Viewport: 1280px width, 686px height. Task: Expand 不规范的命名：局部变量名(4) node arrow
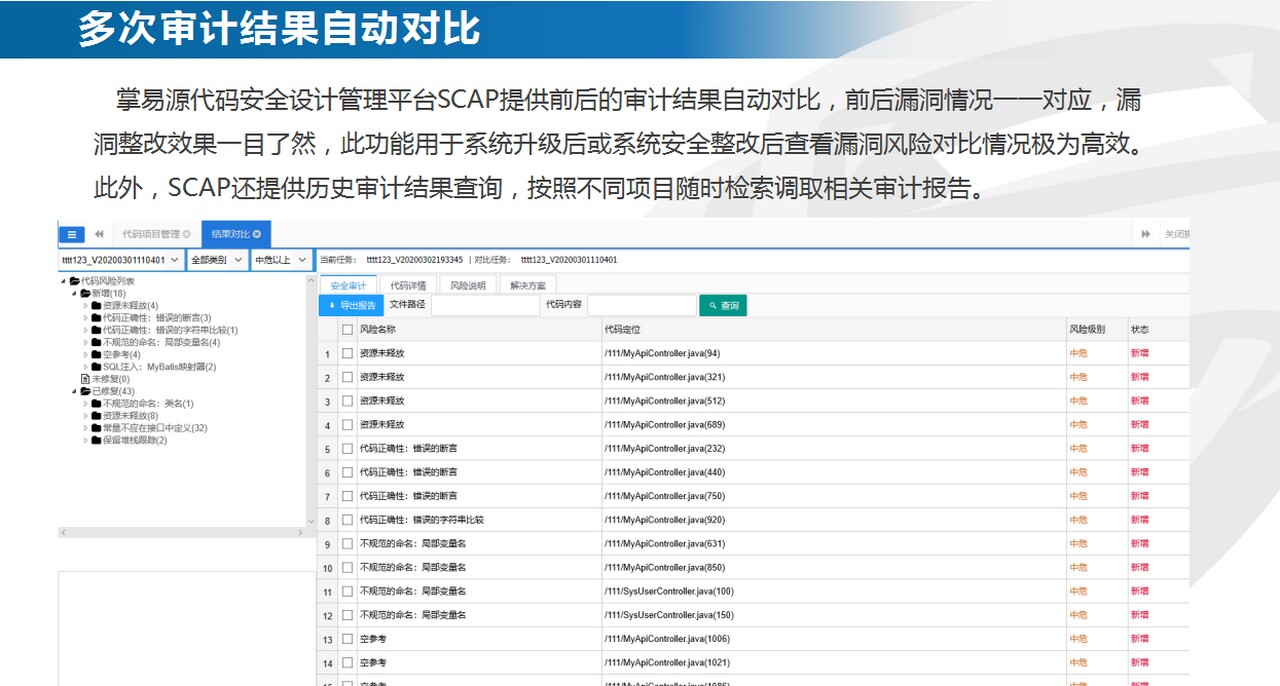click(85, 342)
